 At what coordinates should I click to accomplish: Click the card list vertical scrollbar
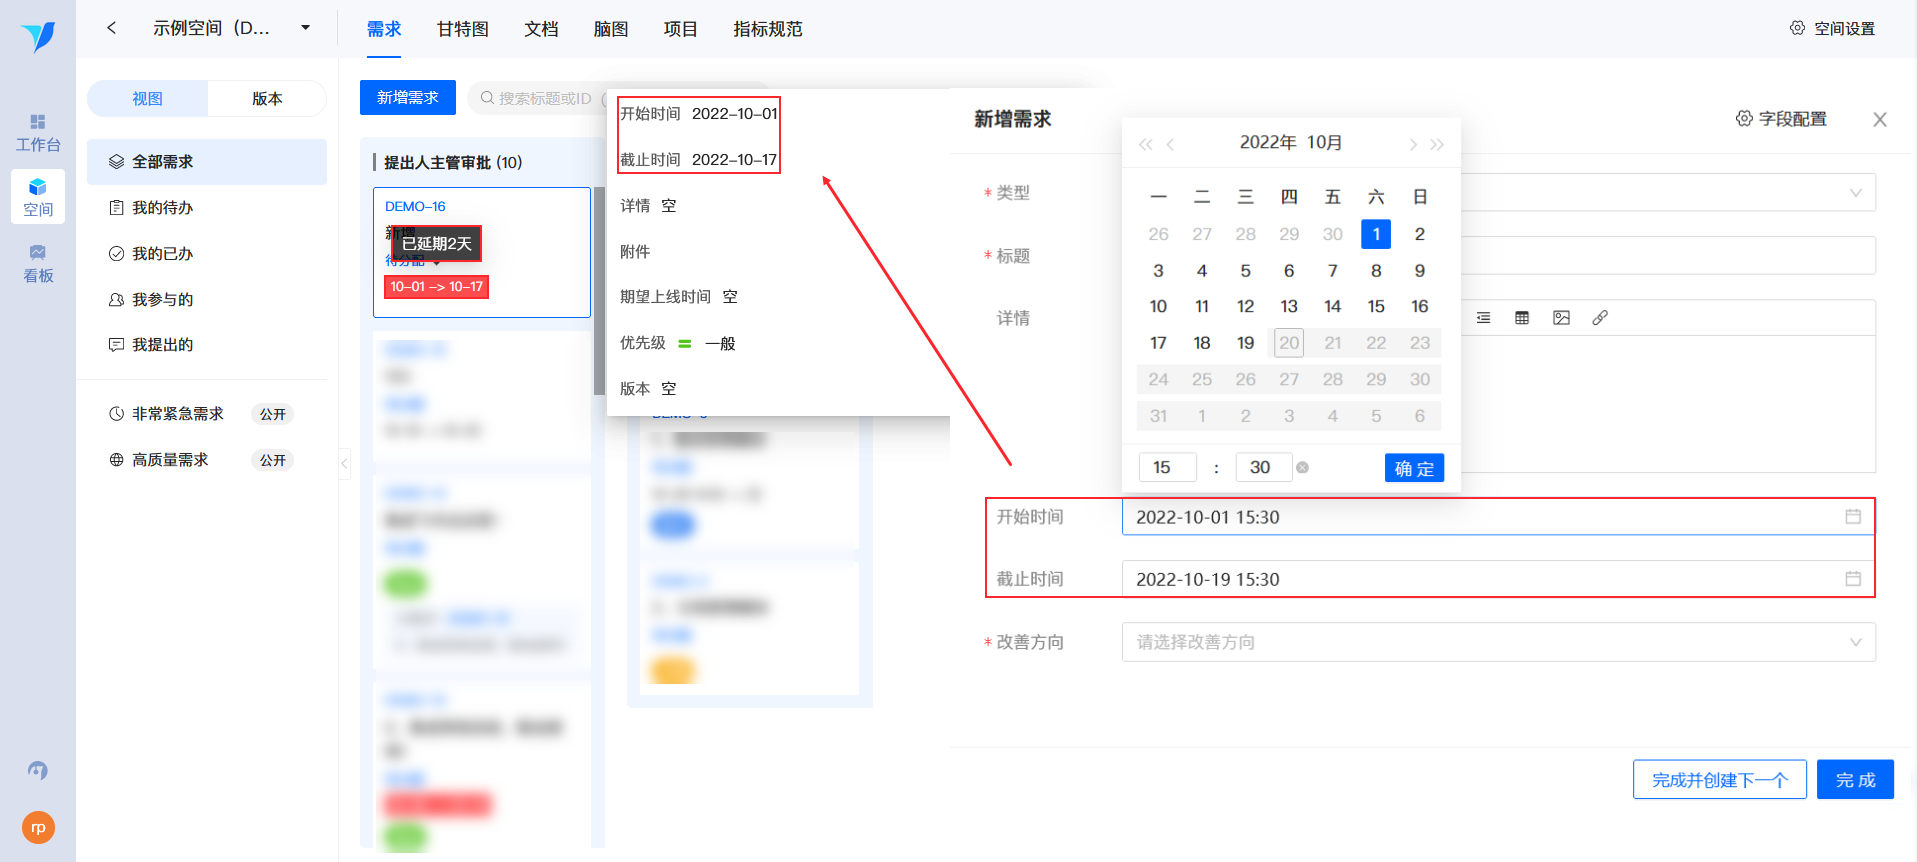[599, 291]
